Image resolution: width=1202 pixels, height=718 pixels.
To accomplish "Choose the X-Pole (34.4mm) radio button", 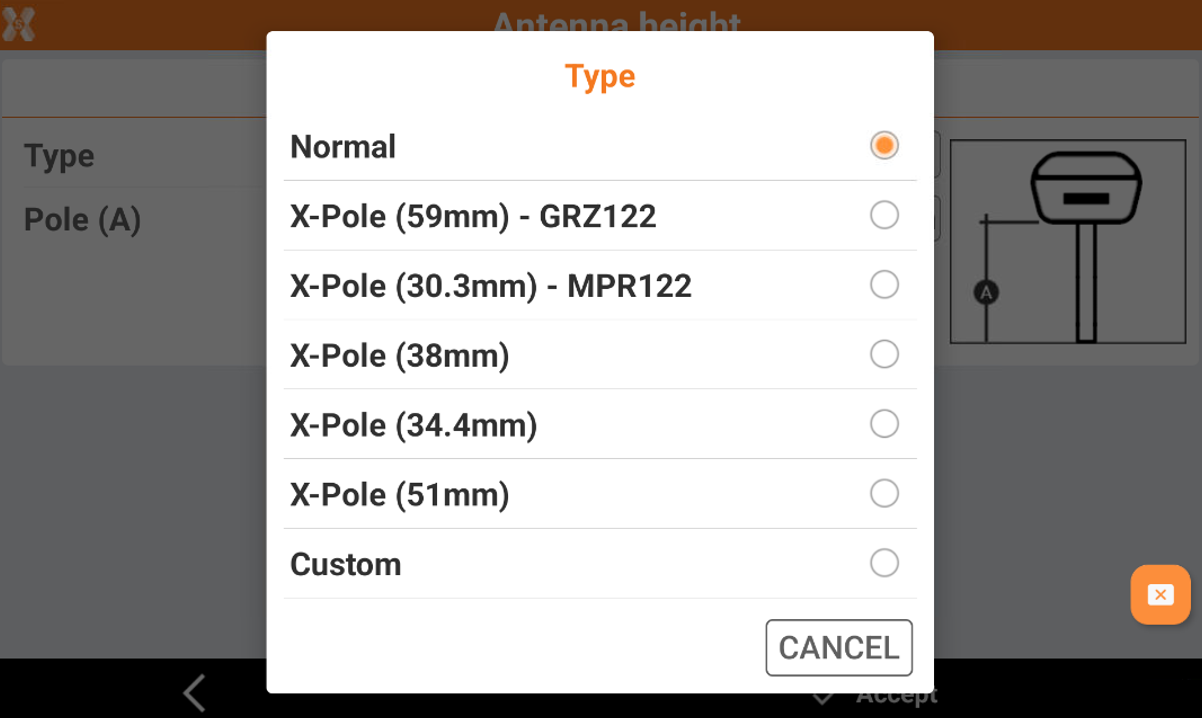I will coord(884,425).
